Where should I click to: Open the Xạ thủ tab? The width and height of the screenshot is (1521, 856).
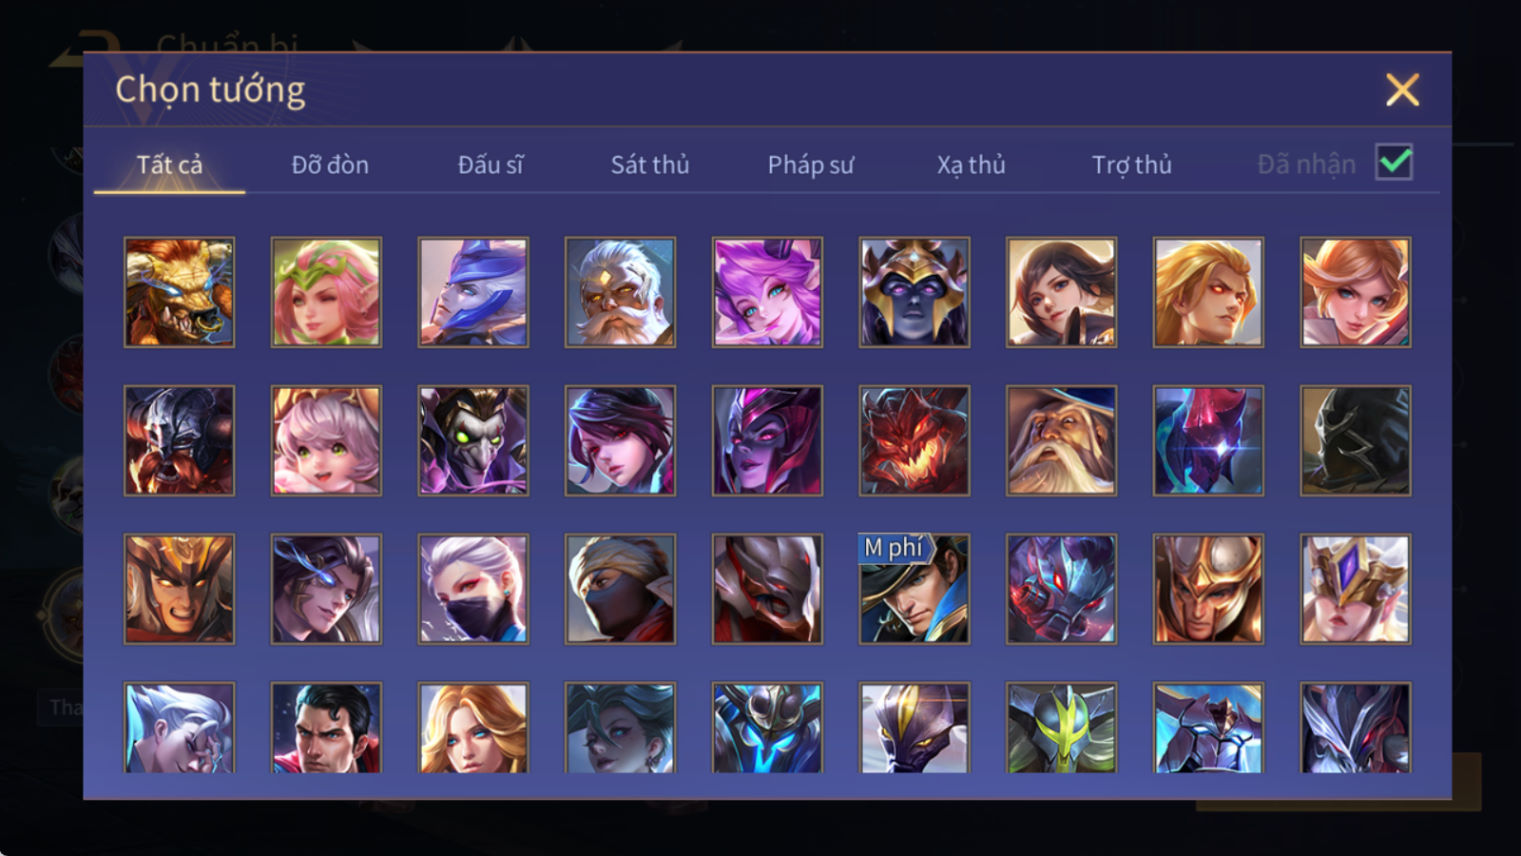coord(971,165)
